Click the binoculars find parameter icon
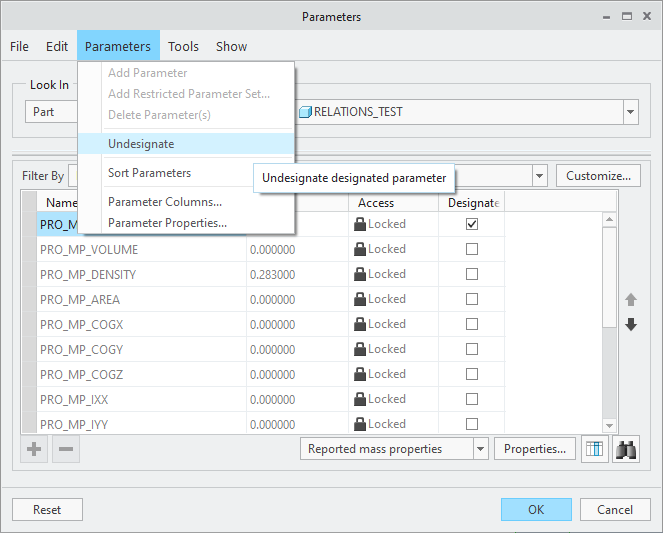 coord(626,449)
